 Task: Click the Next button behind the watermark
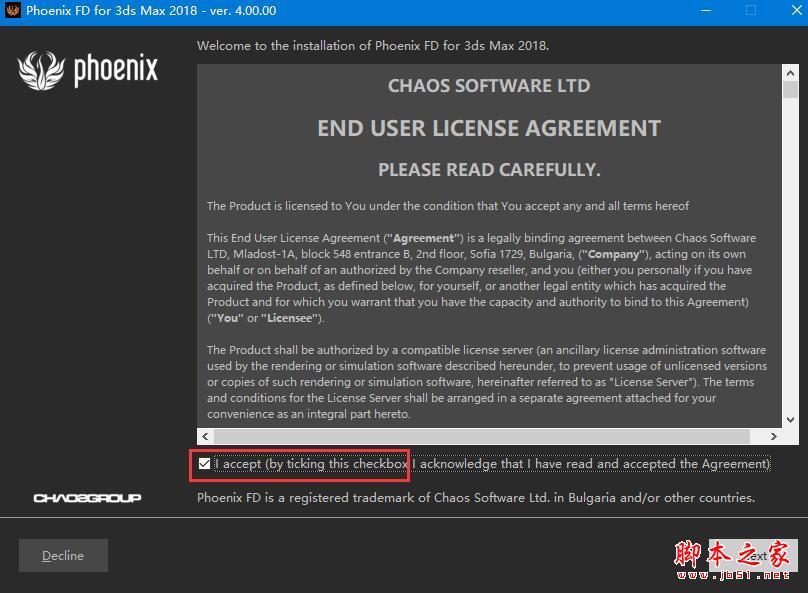tap(753, 555)
